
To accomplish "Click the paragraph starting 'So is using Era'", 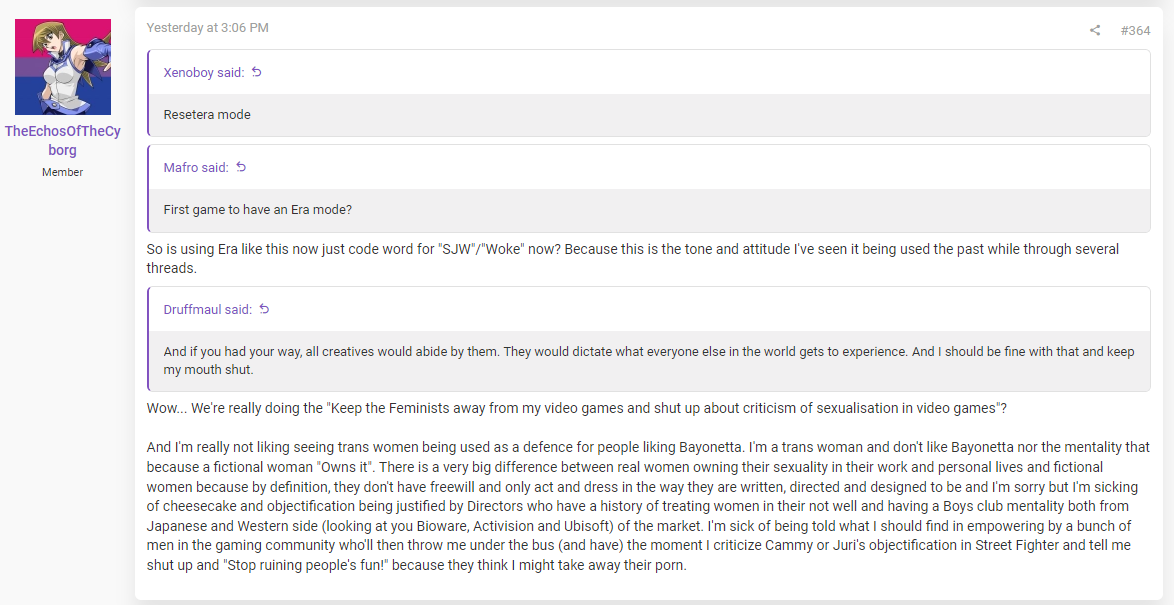I will [x=633, y=258].
